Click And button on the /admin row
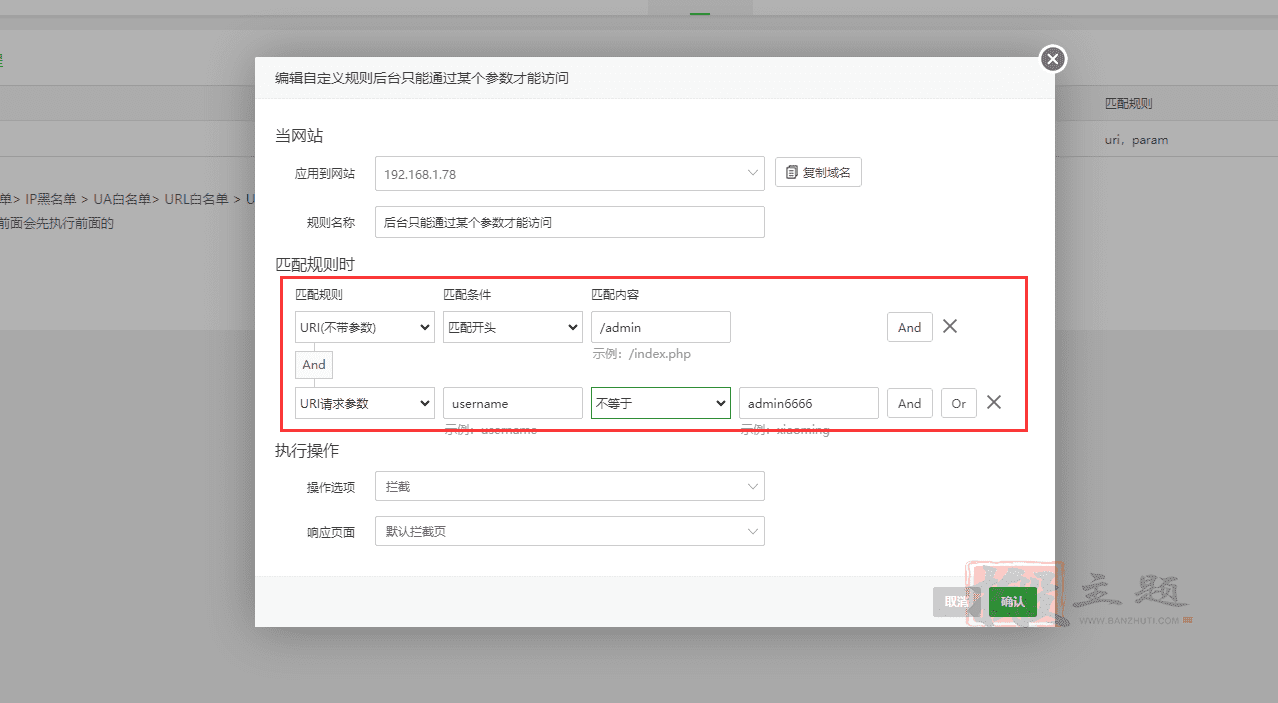This screenshot has width=1278, height=703. tap(910, 327)
